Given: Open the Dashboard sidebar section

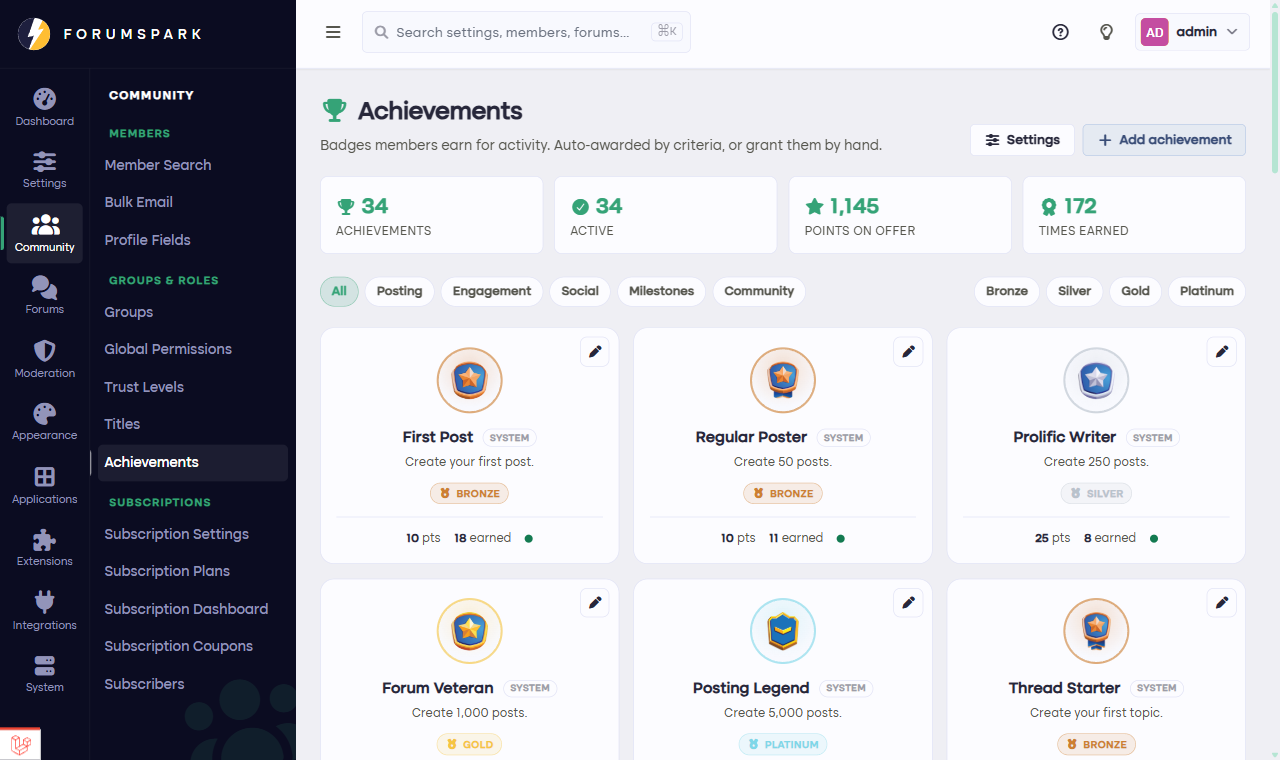Looking at the screenshot, I should (44, 108).
